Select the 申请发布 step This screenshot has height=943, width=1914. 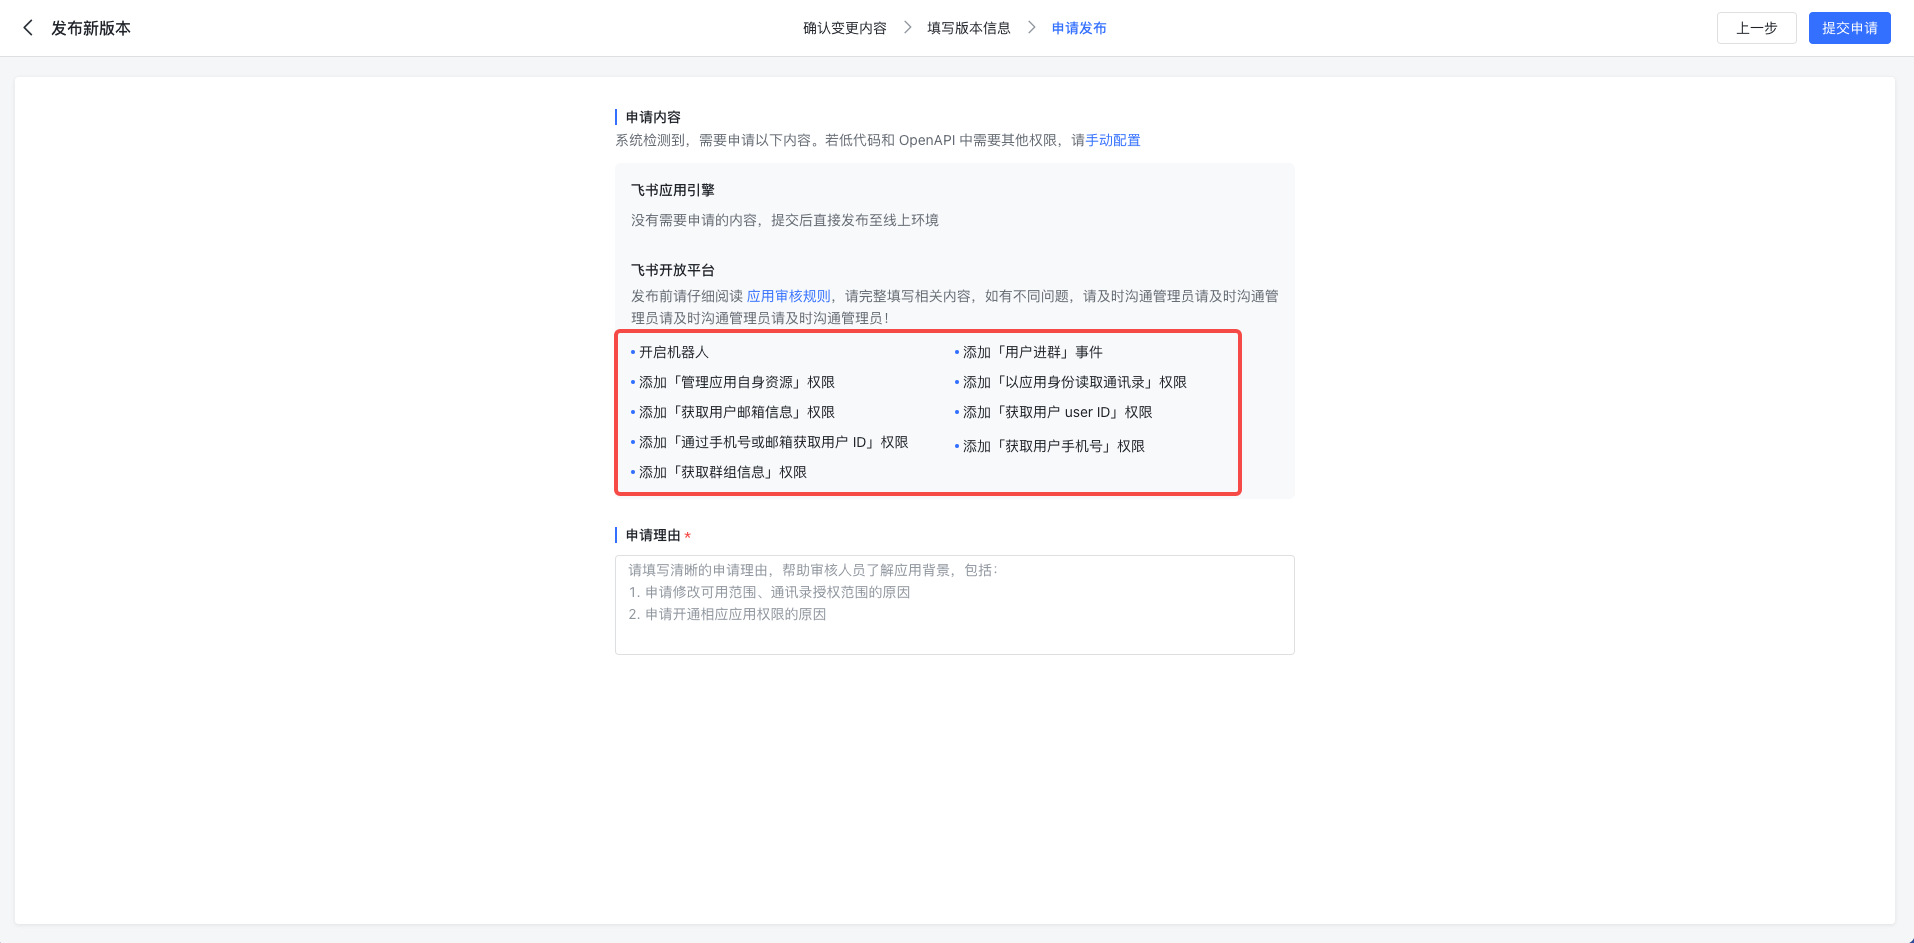[1079, 28]
